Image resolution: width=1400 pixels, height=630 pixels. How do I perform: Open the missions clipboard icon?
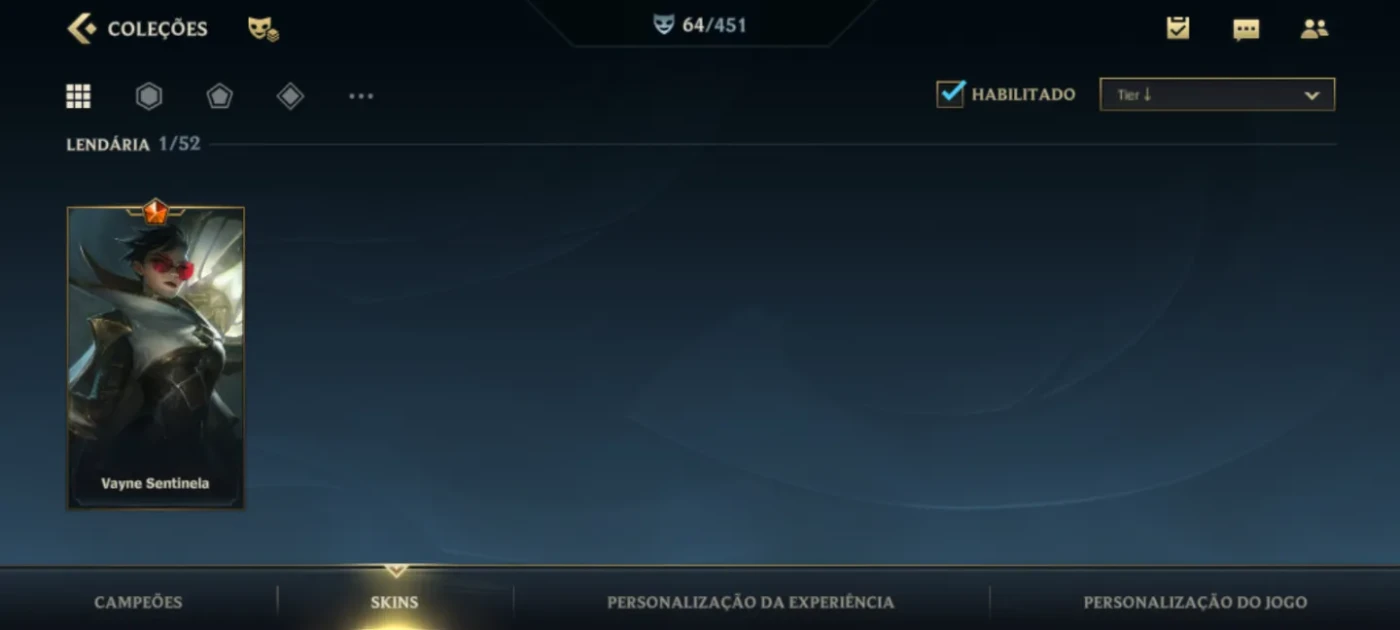(1178, 28)
